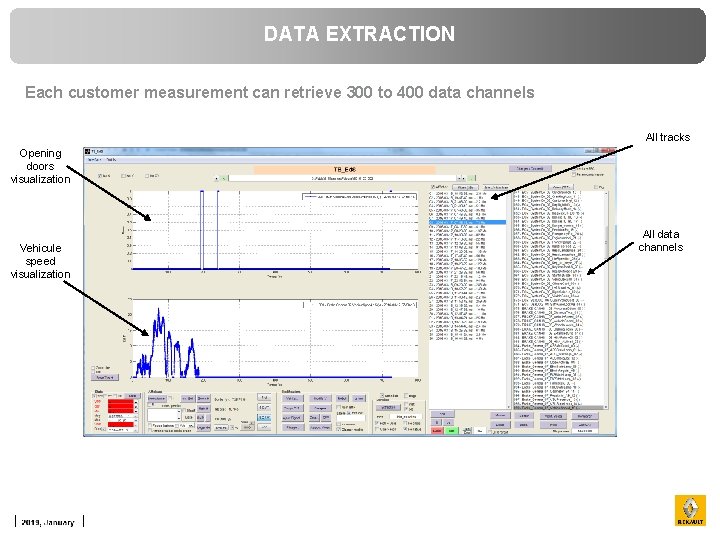Open the first menu in the TB_Edit menu bar
The width and height of the screenshot is (720, 540).
[x=94, y=160]
